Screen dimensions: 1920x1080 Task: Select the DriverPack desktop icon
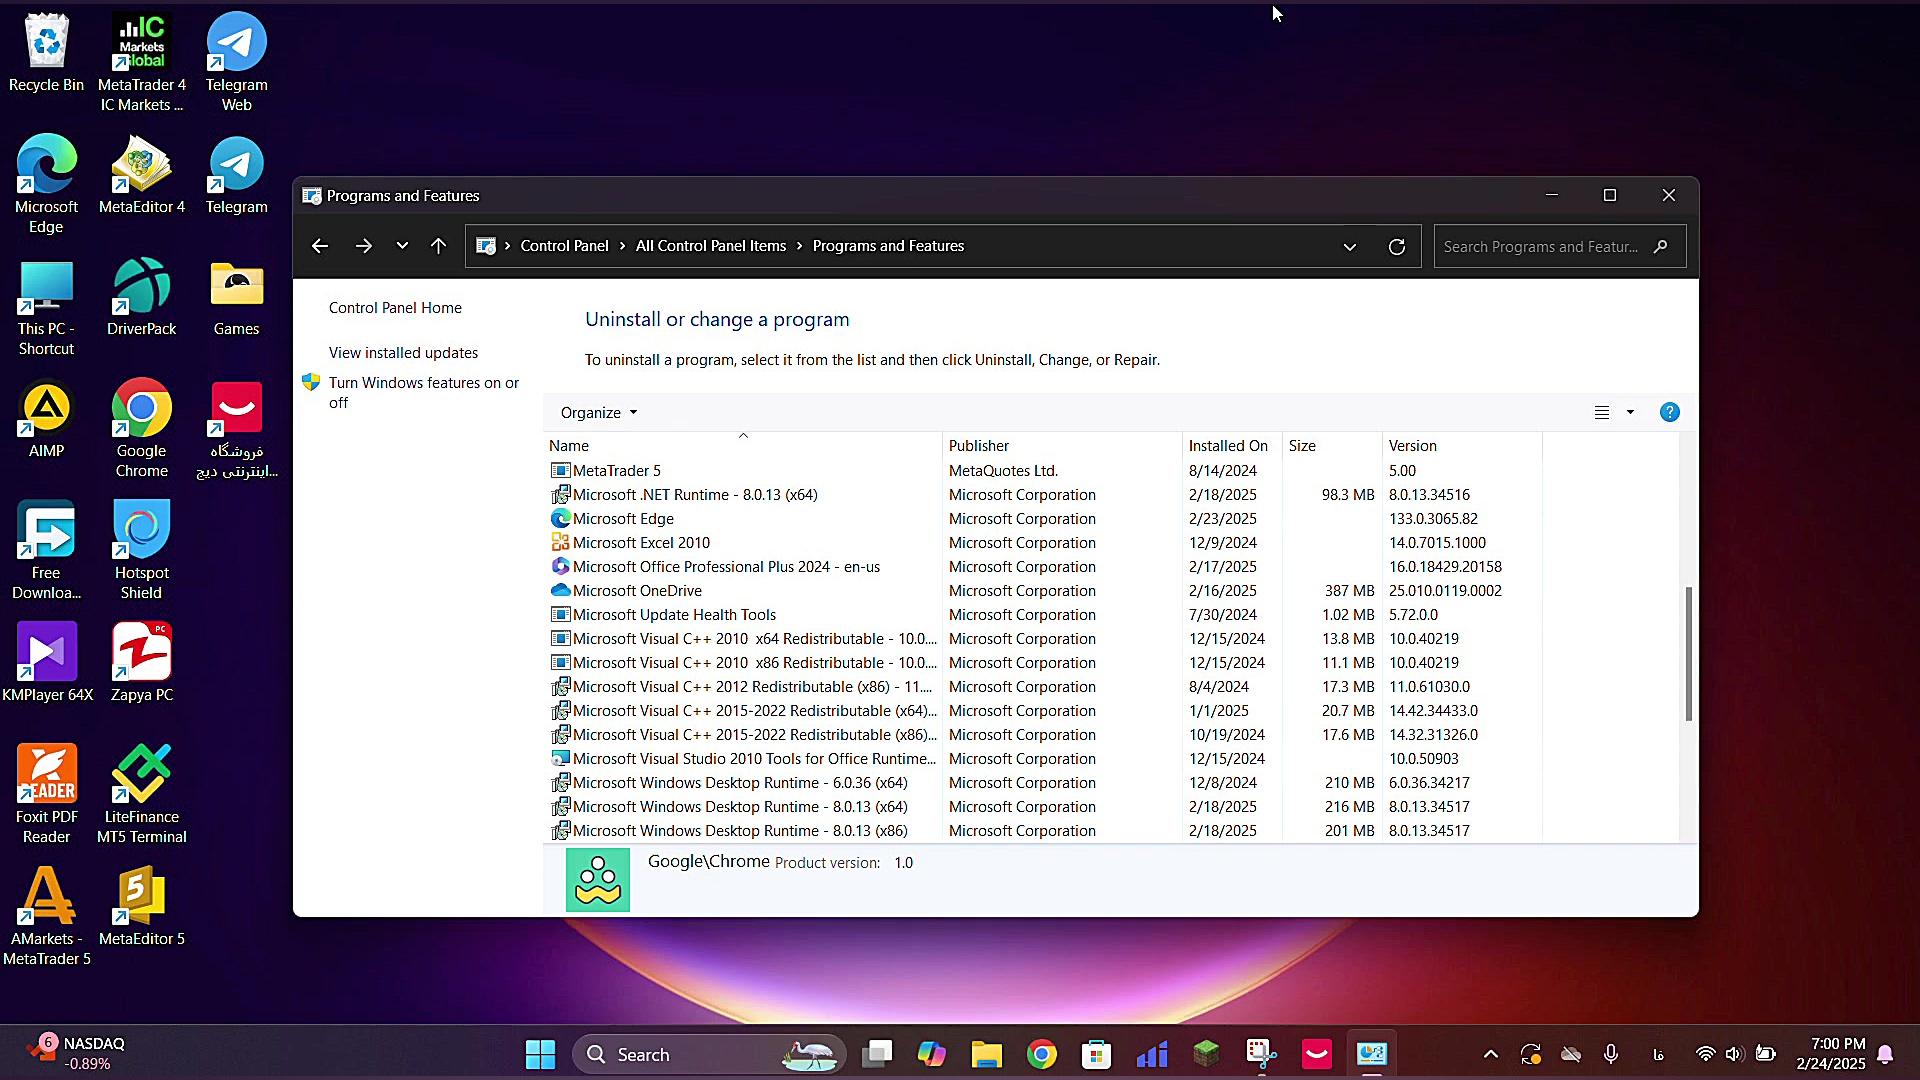(x=141, y=296)
